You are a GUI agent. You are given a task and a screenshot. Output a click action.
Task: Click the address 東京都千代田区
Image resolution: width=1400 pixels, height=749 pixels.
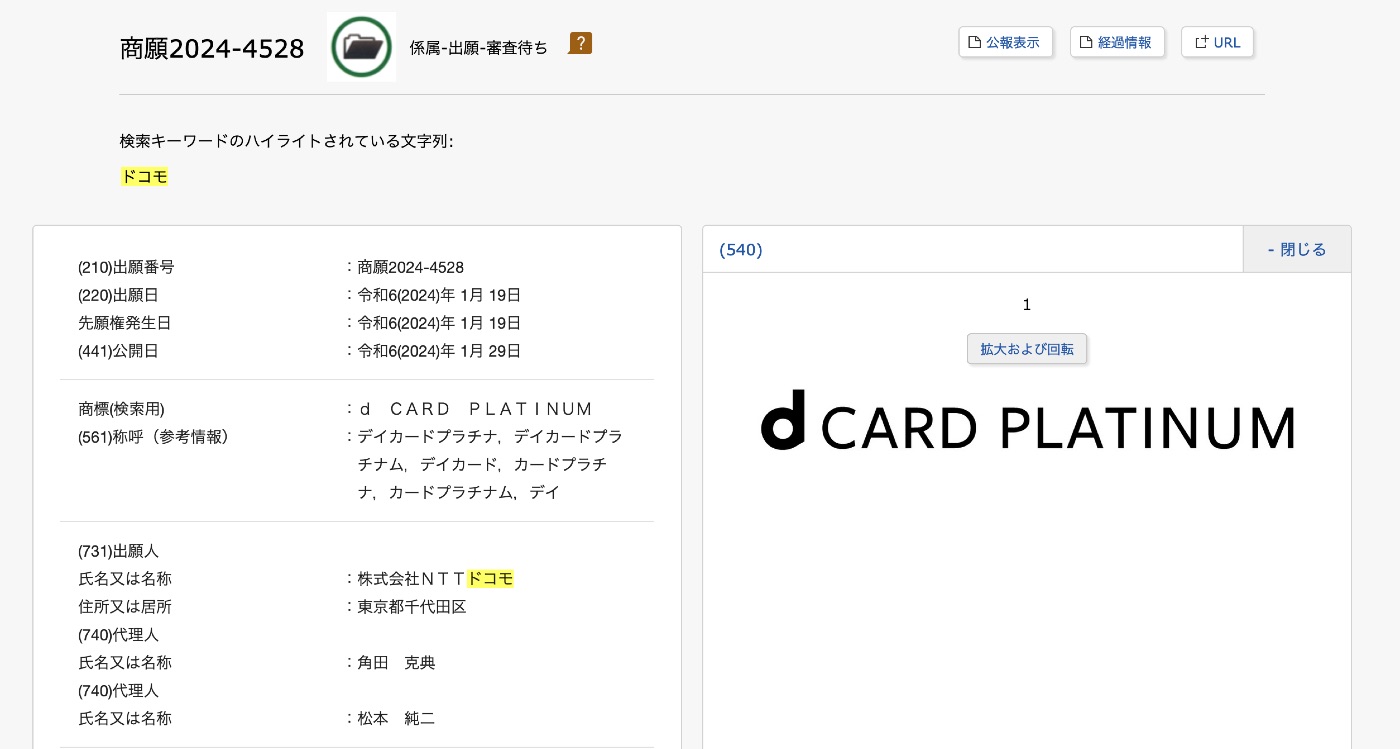(412, 607)
